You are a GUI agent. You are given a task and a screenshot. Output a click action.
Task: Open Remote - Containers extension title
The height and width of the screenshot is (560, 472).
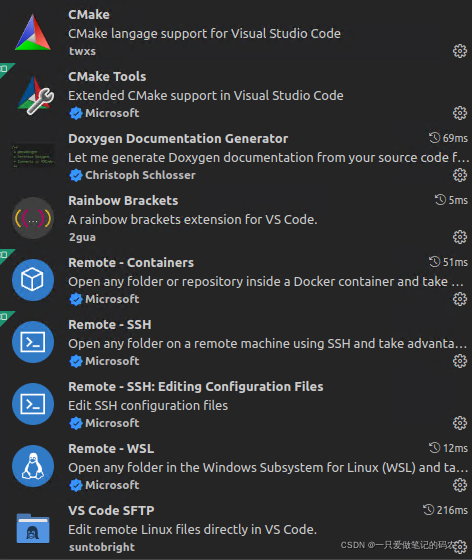coord(131,262)
